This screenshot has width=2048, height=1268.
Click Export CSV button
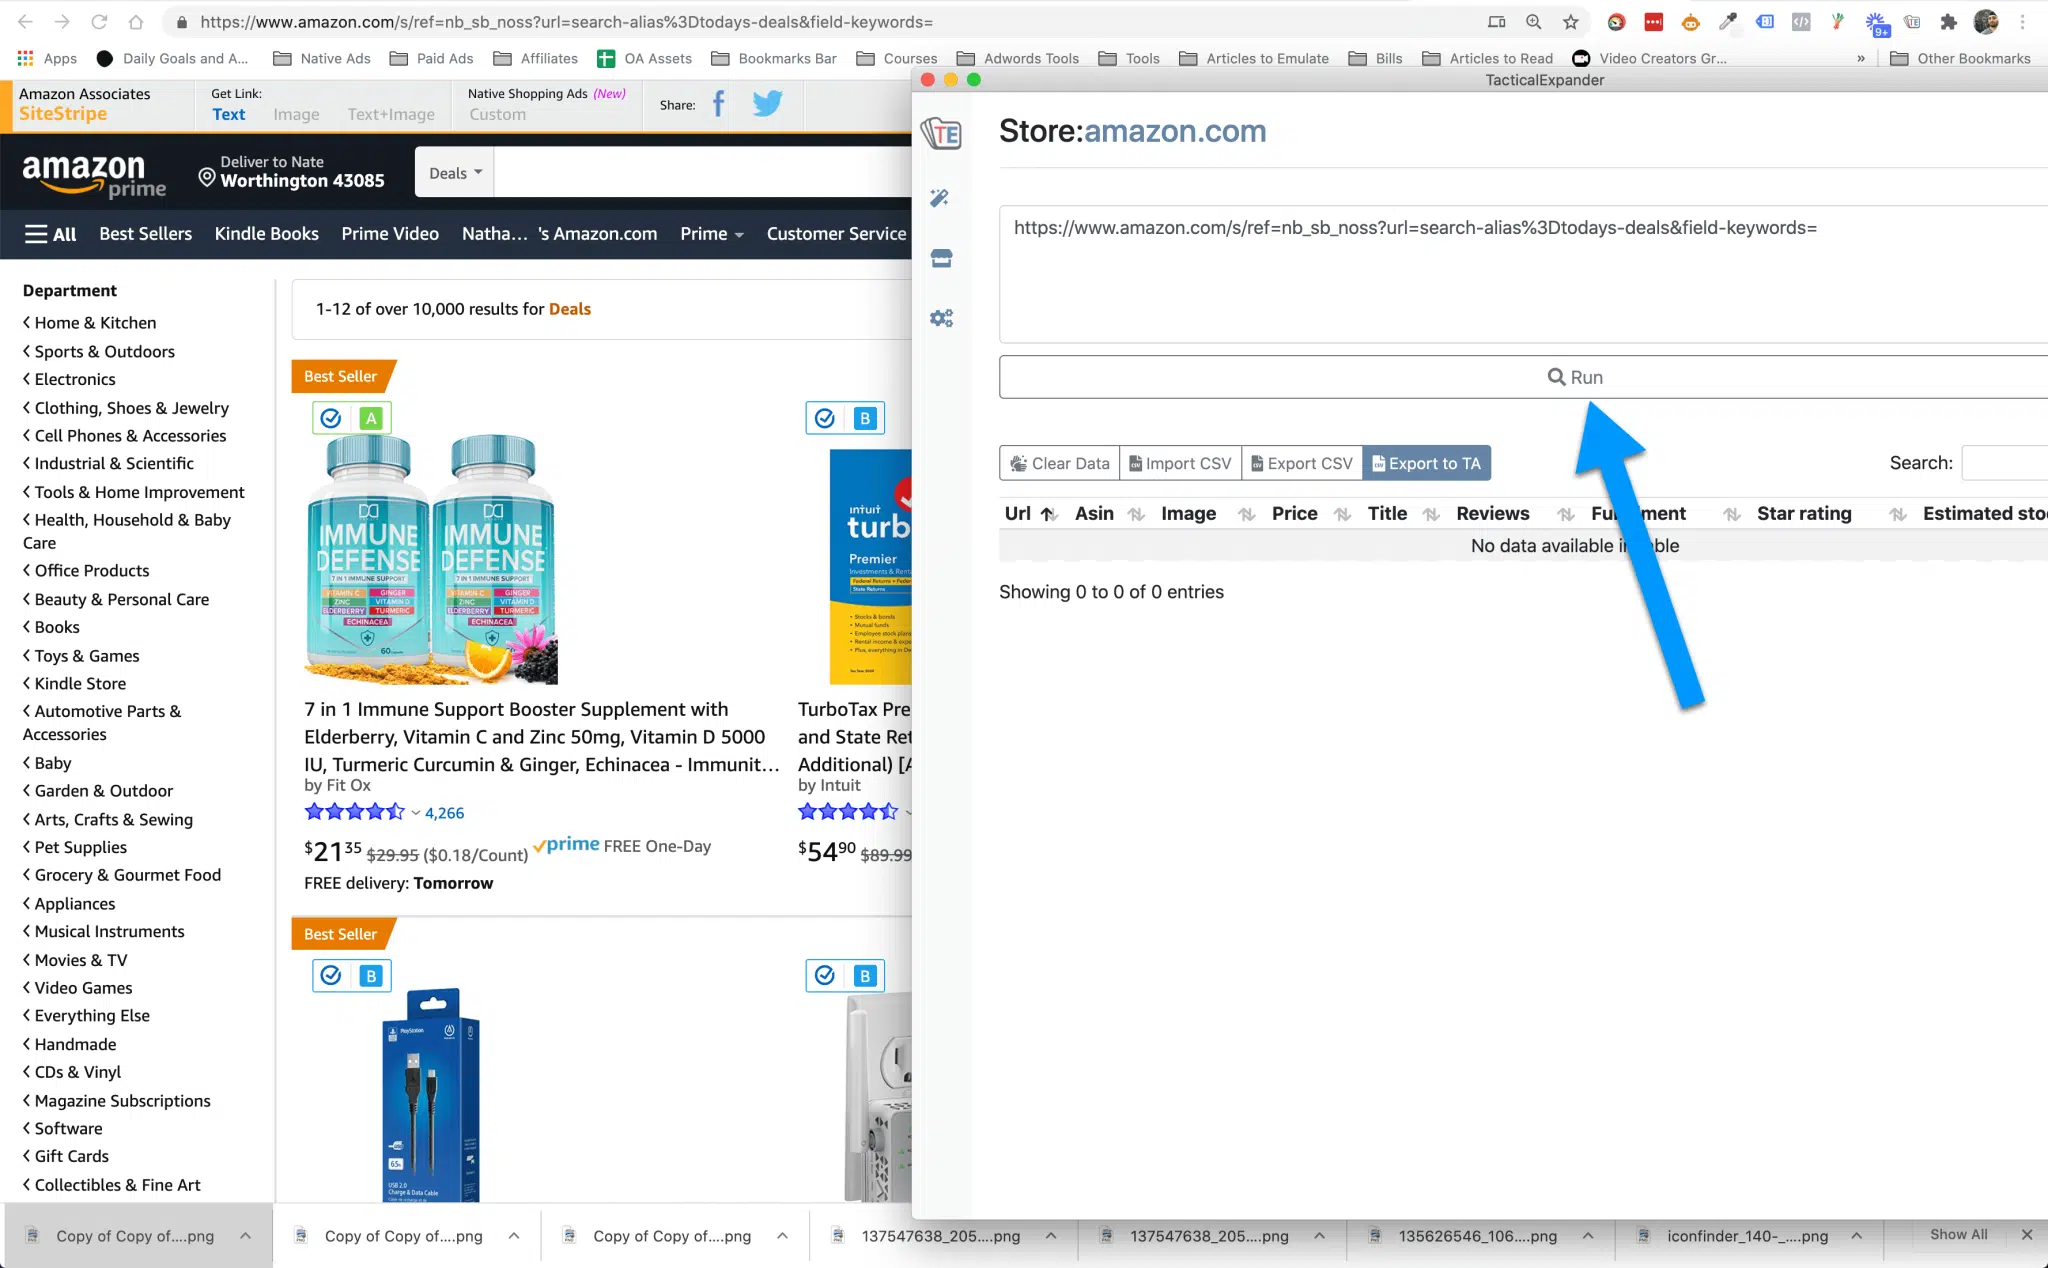pos(1302,463)
